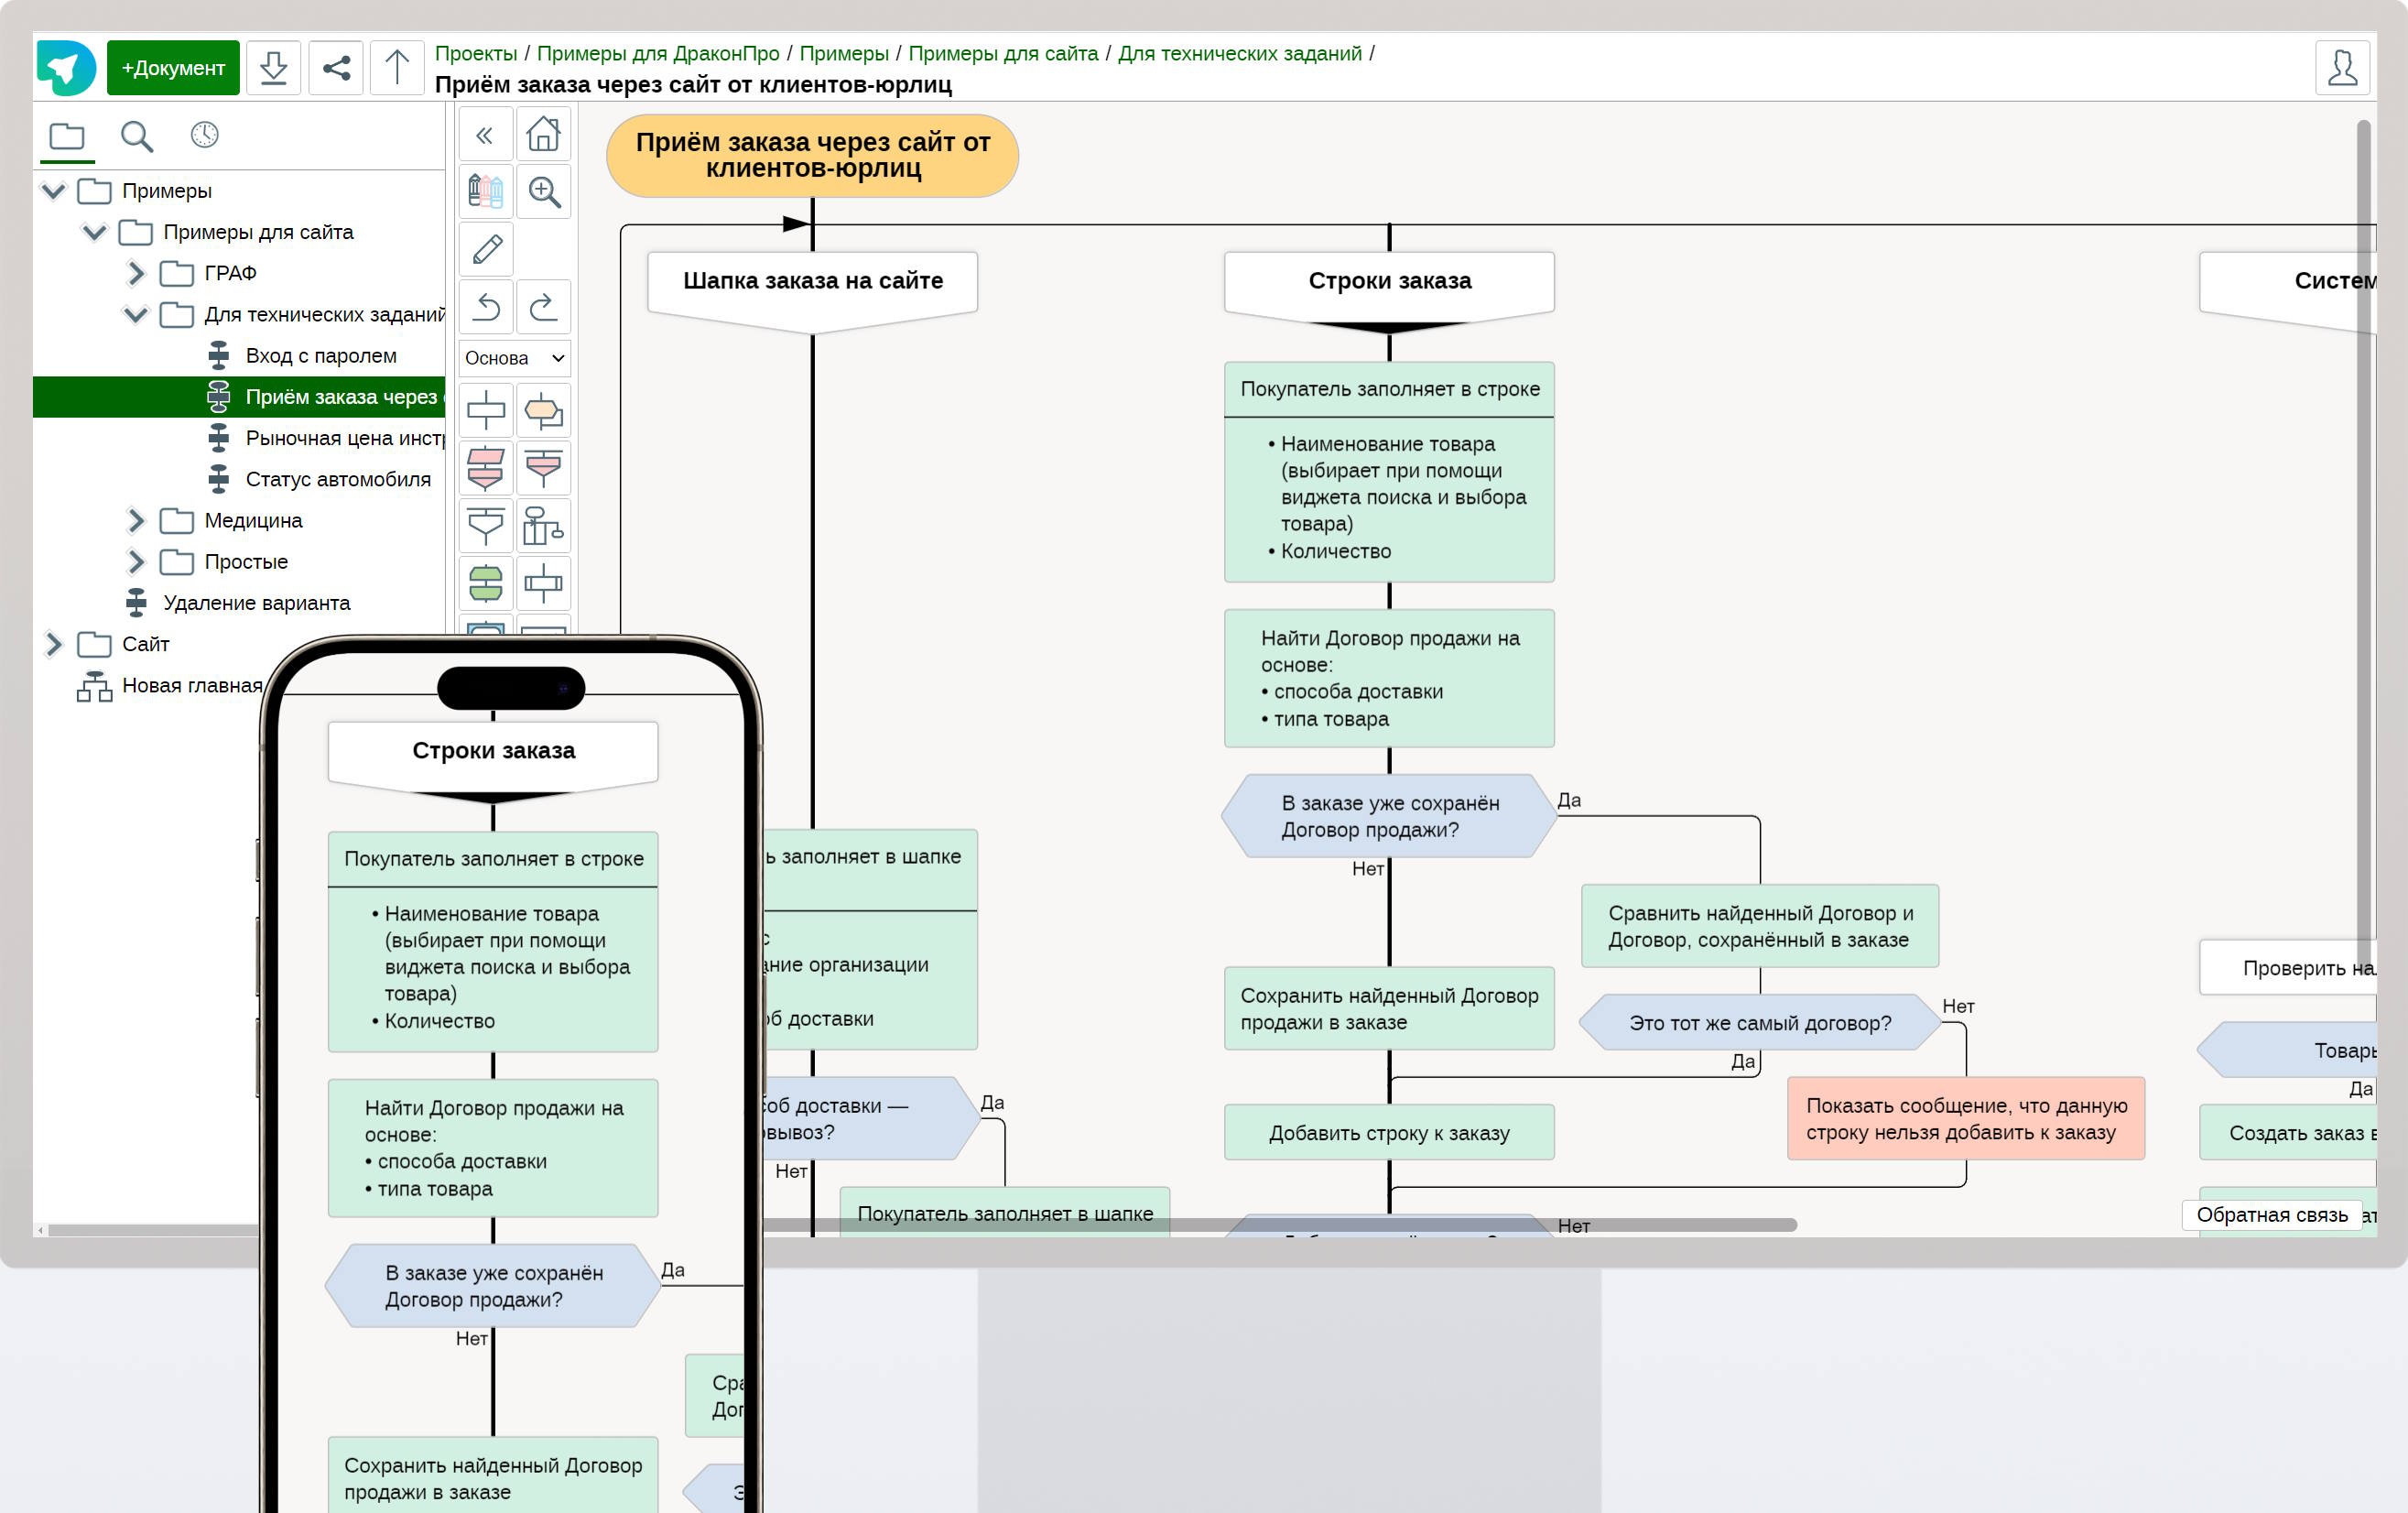The height and width of the screenshot is (1513, 2408).
Task: Open the folder tree tab in sidebar
Action: click(x=67, y=136)
